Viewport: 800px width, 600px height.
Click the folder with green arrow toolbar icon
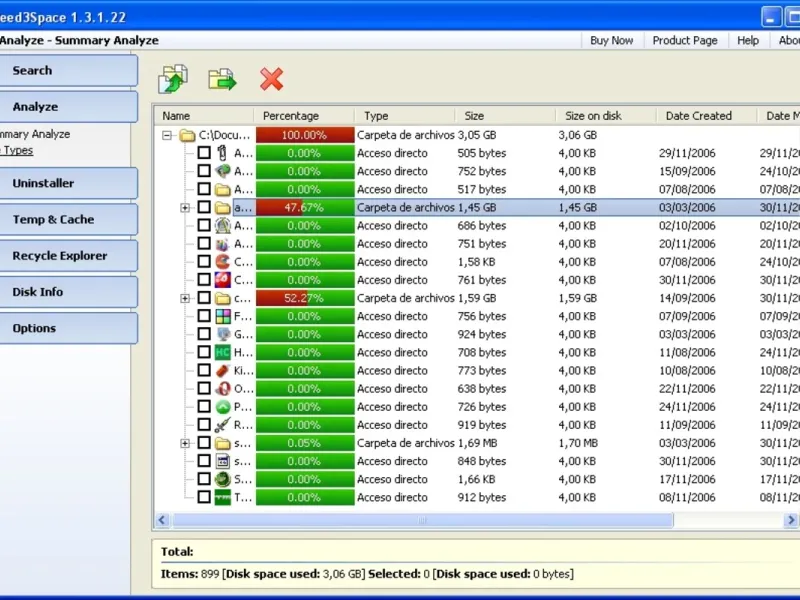click(222, 80)
